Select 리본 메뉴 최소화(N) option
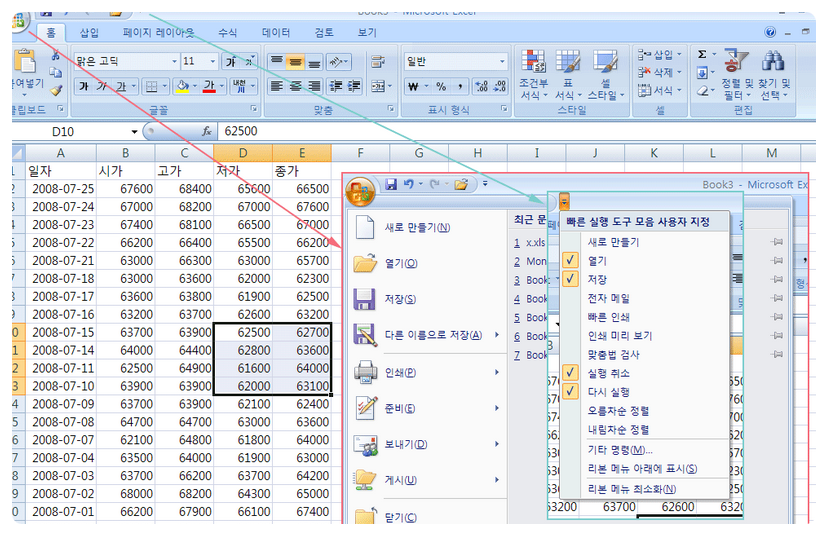828x536 pixels. pos(632,489)
